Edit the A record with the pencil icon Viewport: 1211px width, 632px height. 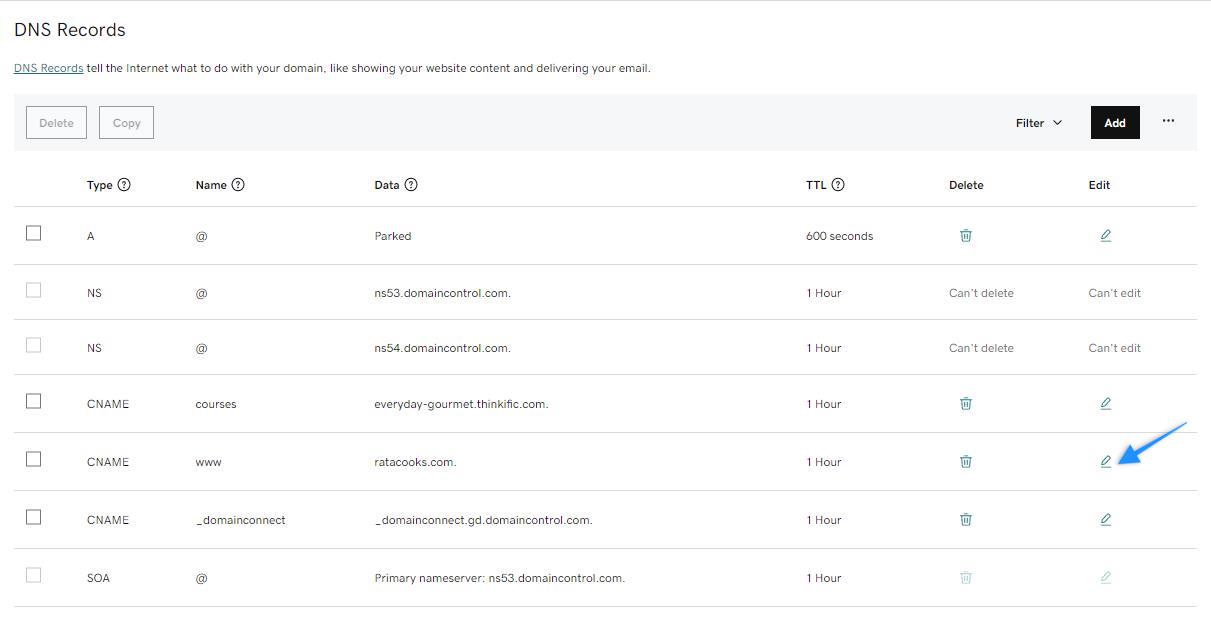coord(1105,235)
